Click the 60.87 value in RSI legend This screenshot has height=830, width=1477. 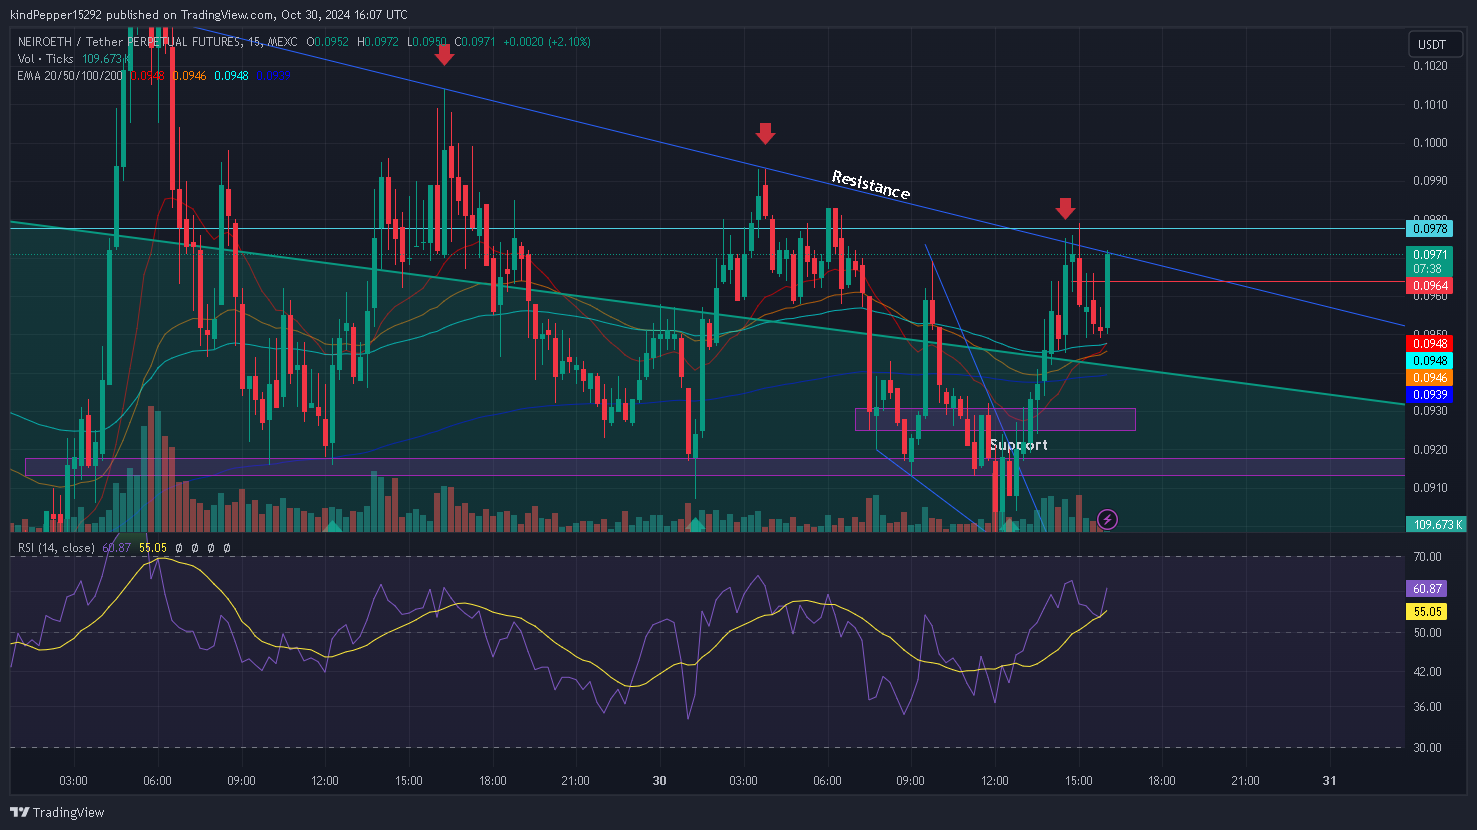(x=116, y=548)
